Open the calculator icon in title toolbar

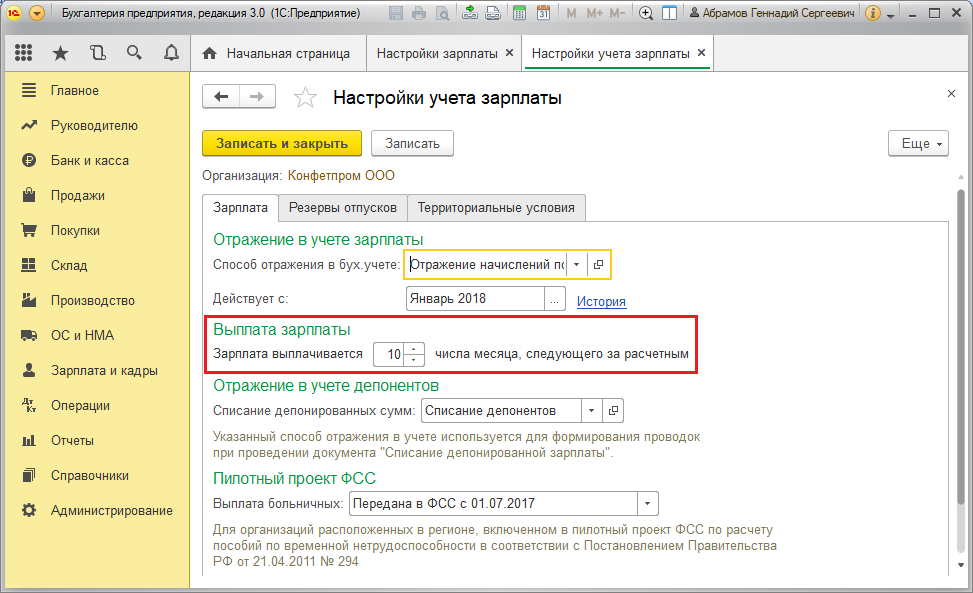519,12
